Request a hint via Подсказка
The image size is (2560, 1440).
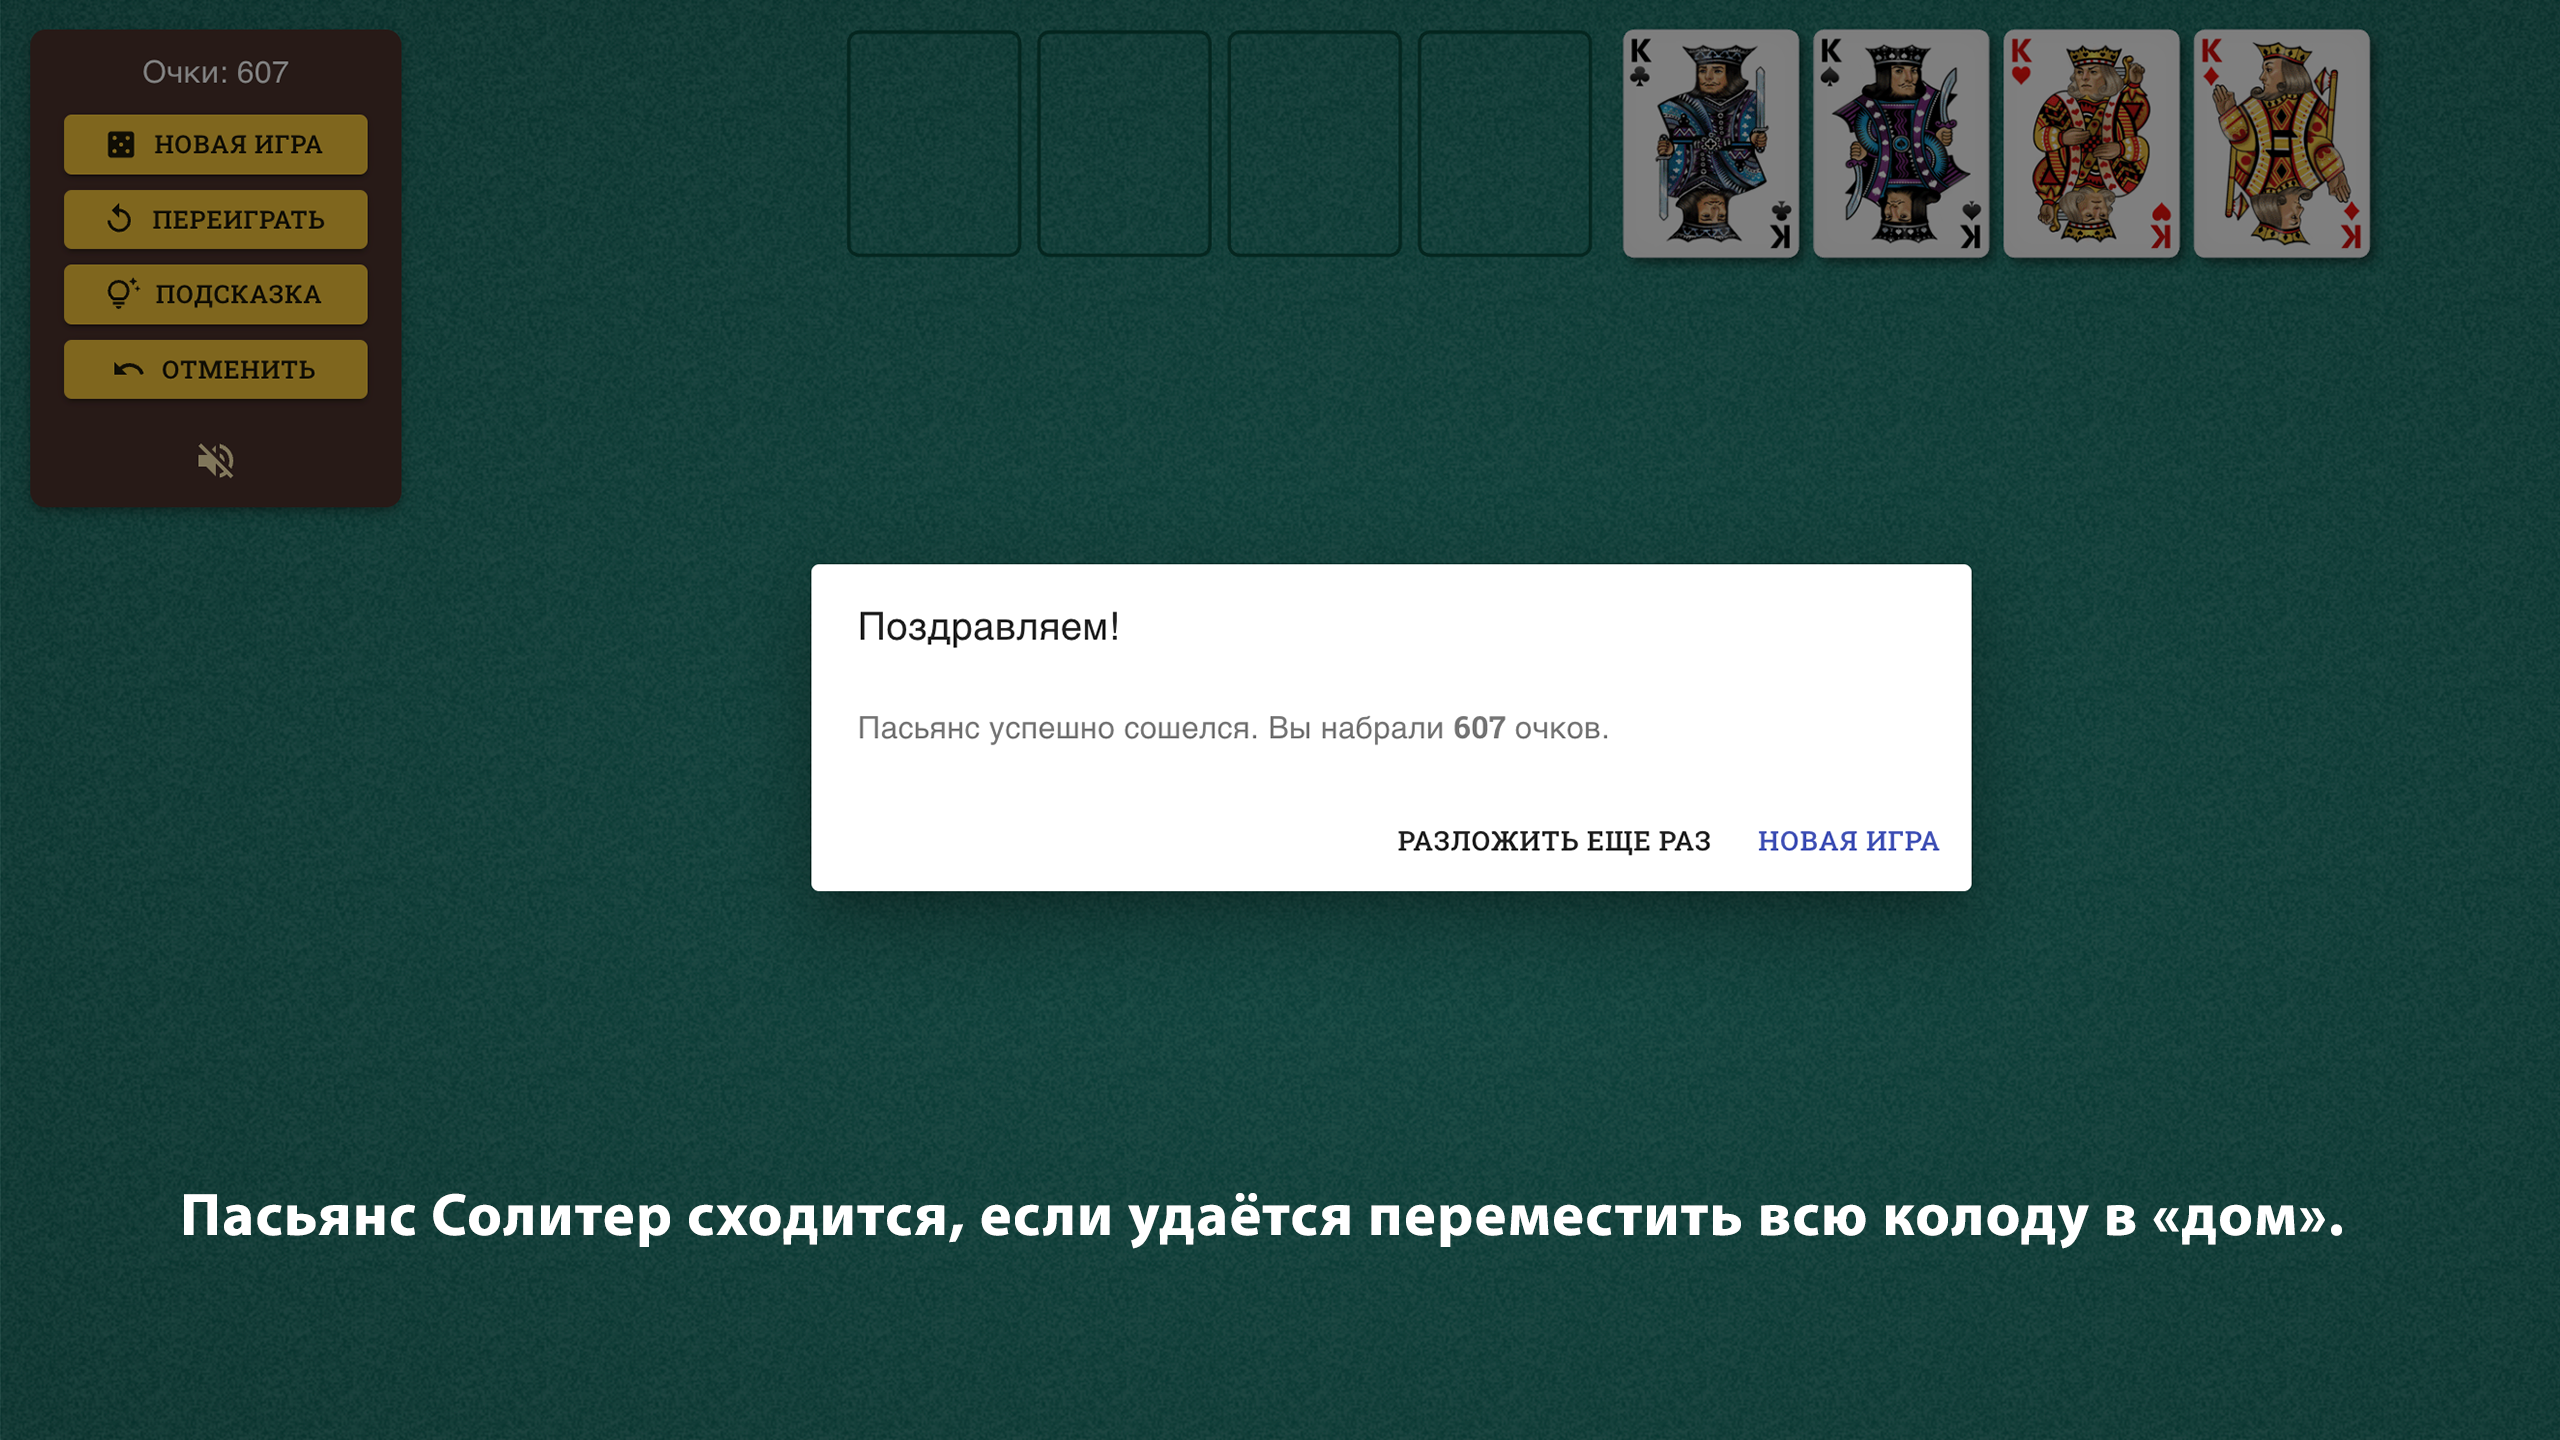[x=215, y=293]
